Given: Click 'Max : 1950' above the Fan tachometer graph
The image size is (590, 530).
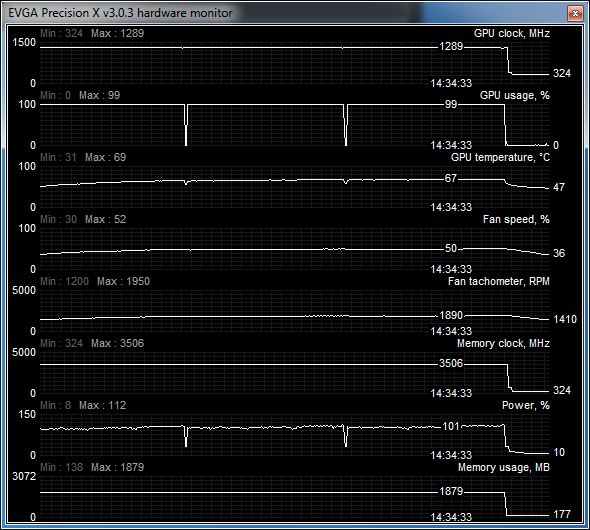Looking at the screenshot, I should pos(123,282).
